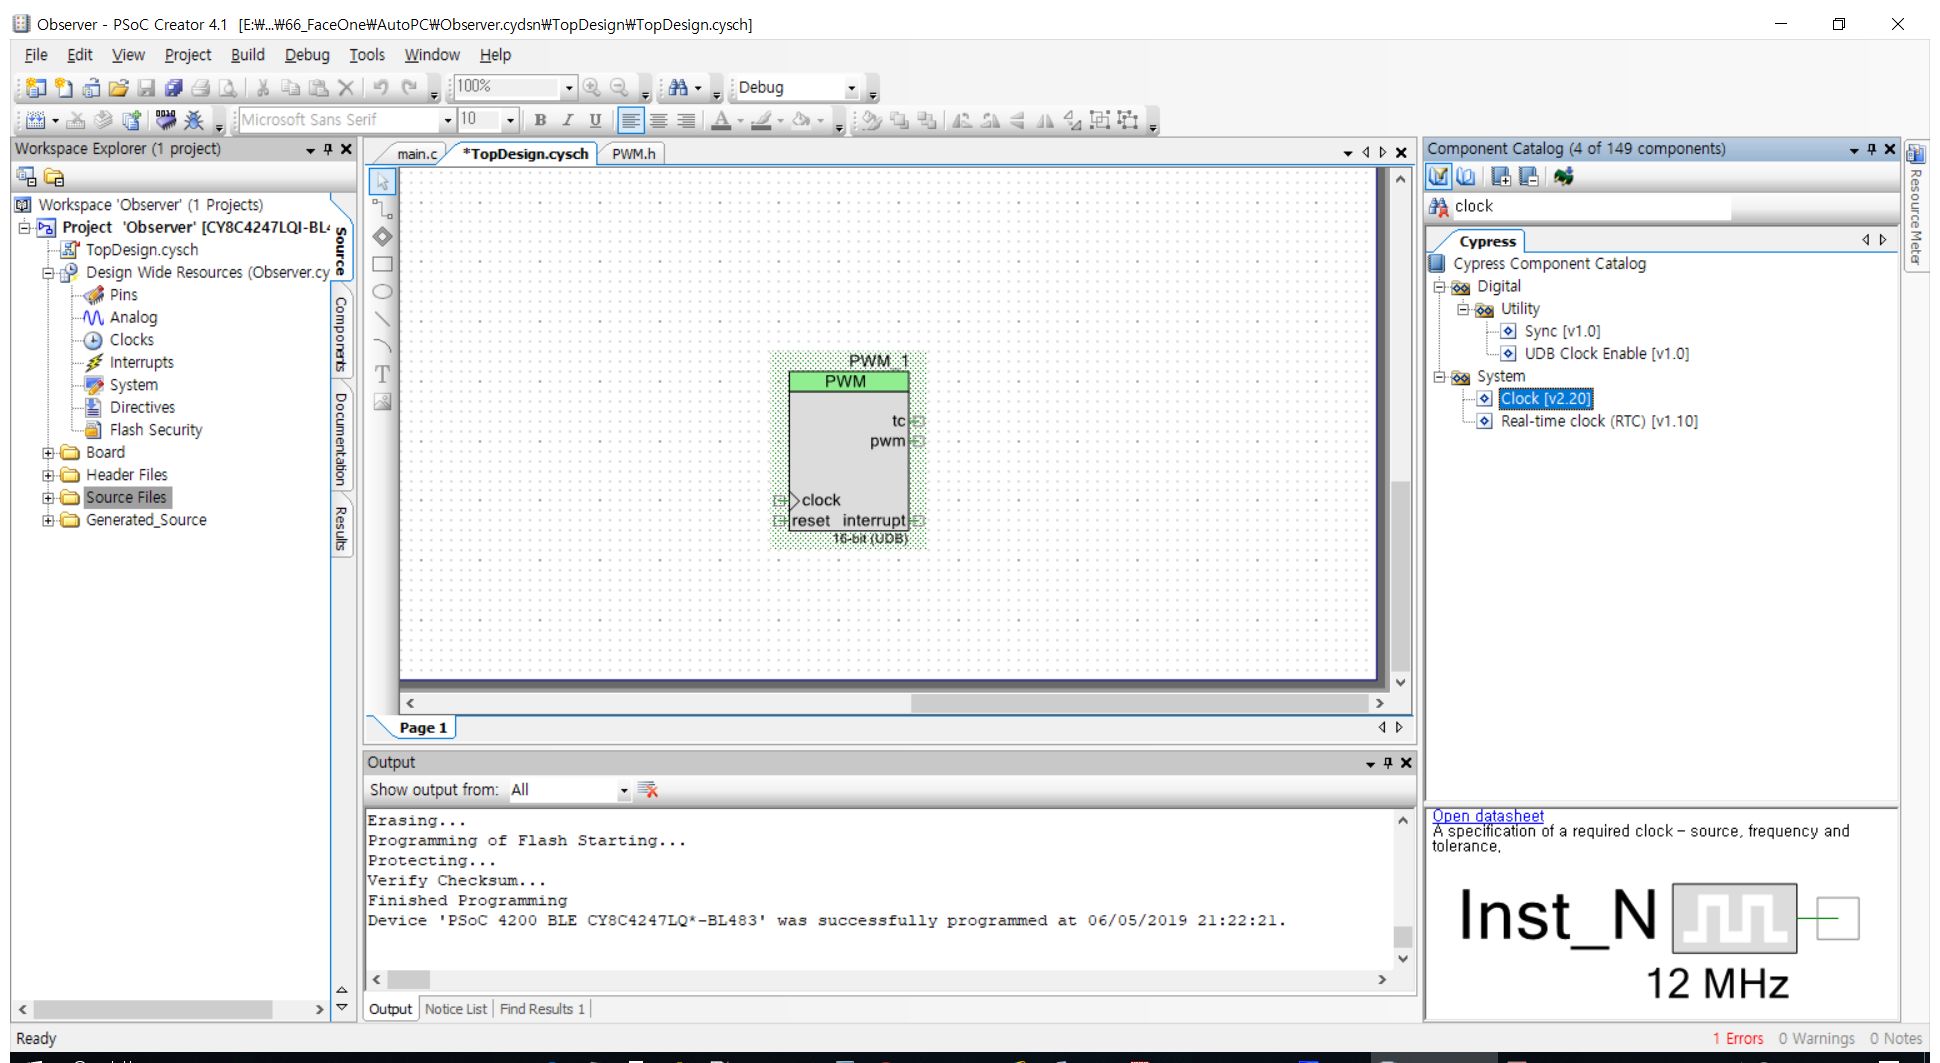Open Show output from dropdown
The height and width of the screenshot is (1063, 1940).
[623, 790]
